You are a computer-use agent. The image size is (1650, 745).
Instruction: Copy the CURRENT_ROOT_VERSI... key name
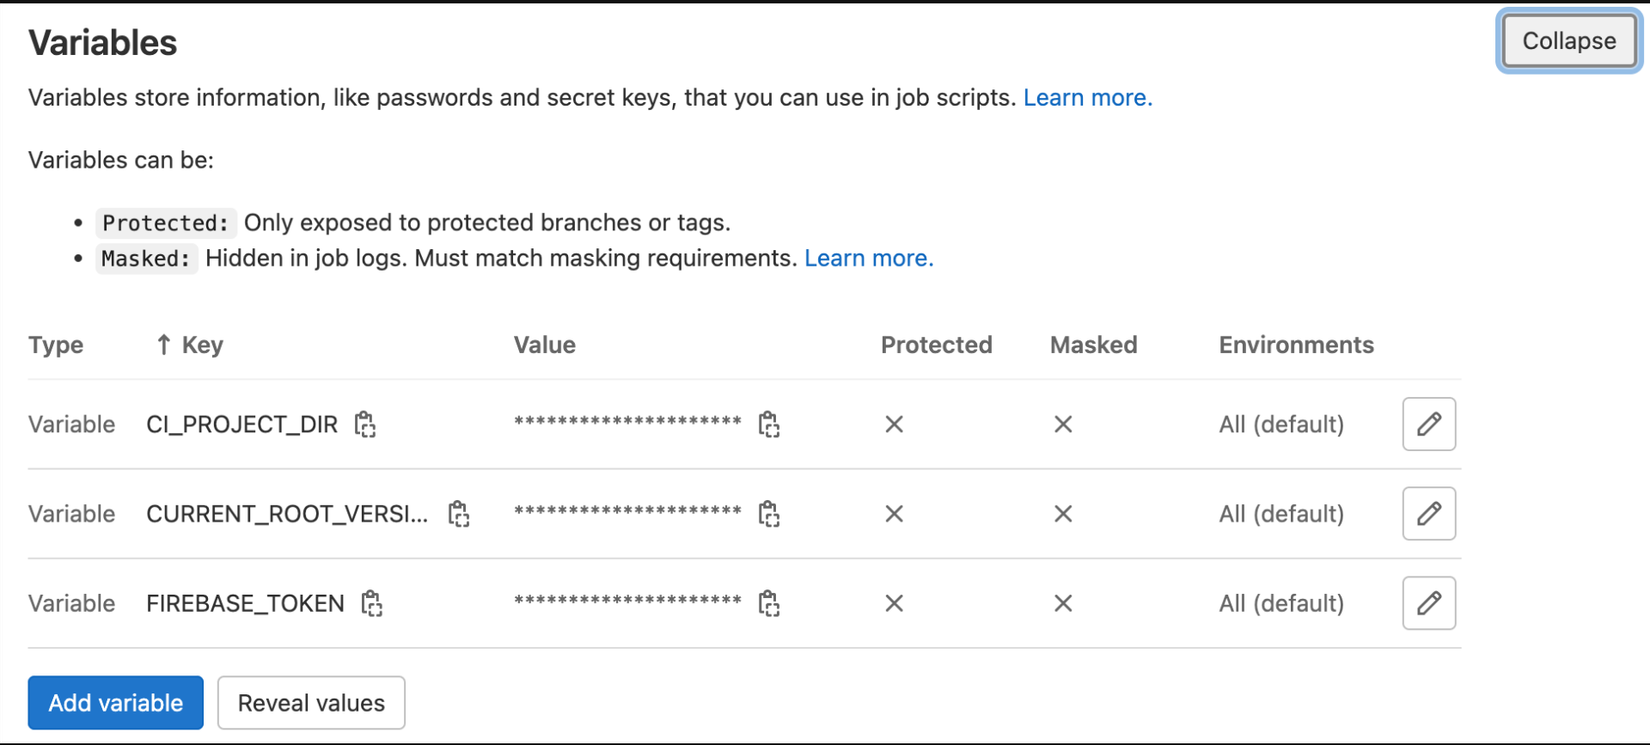pos(458,514)
